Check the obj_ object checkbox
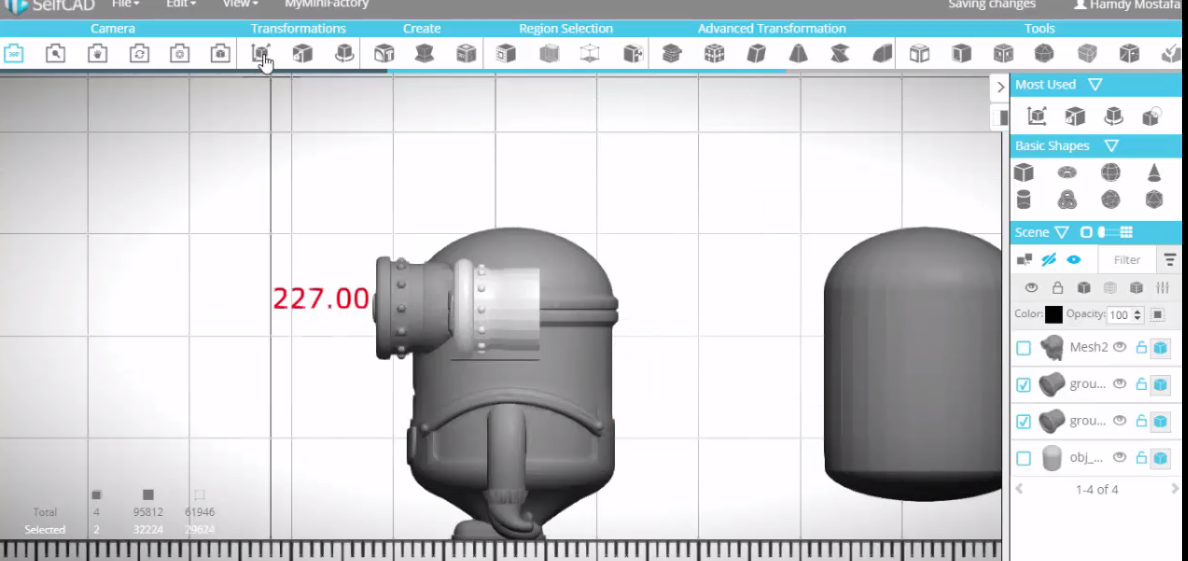Image resolution: width=1188 pixels, height=561 pixels. pyautogui.click(x=1024, y=459)
